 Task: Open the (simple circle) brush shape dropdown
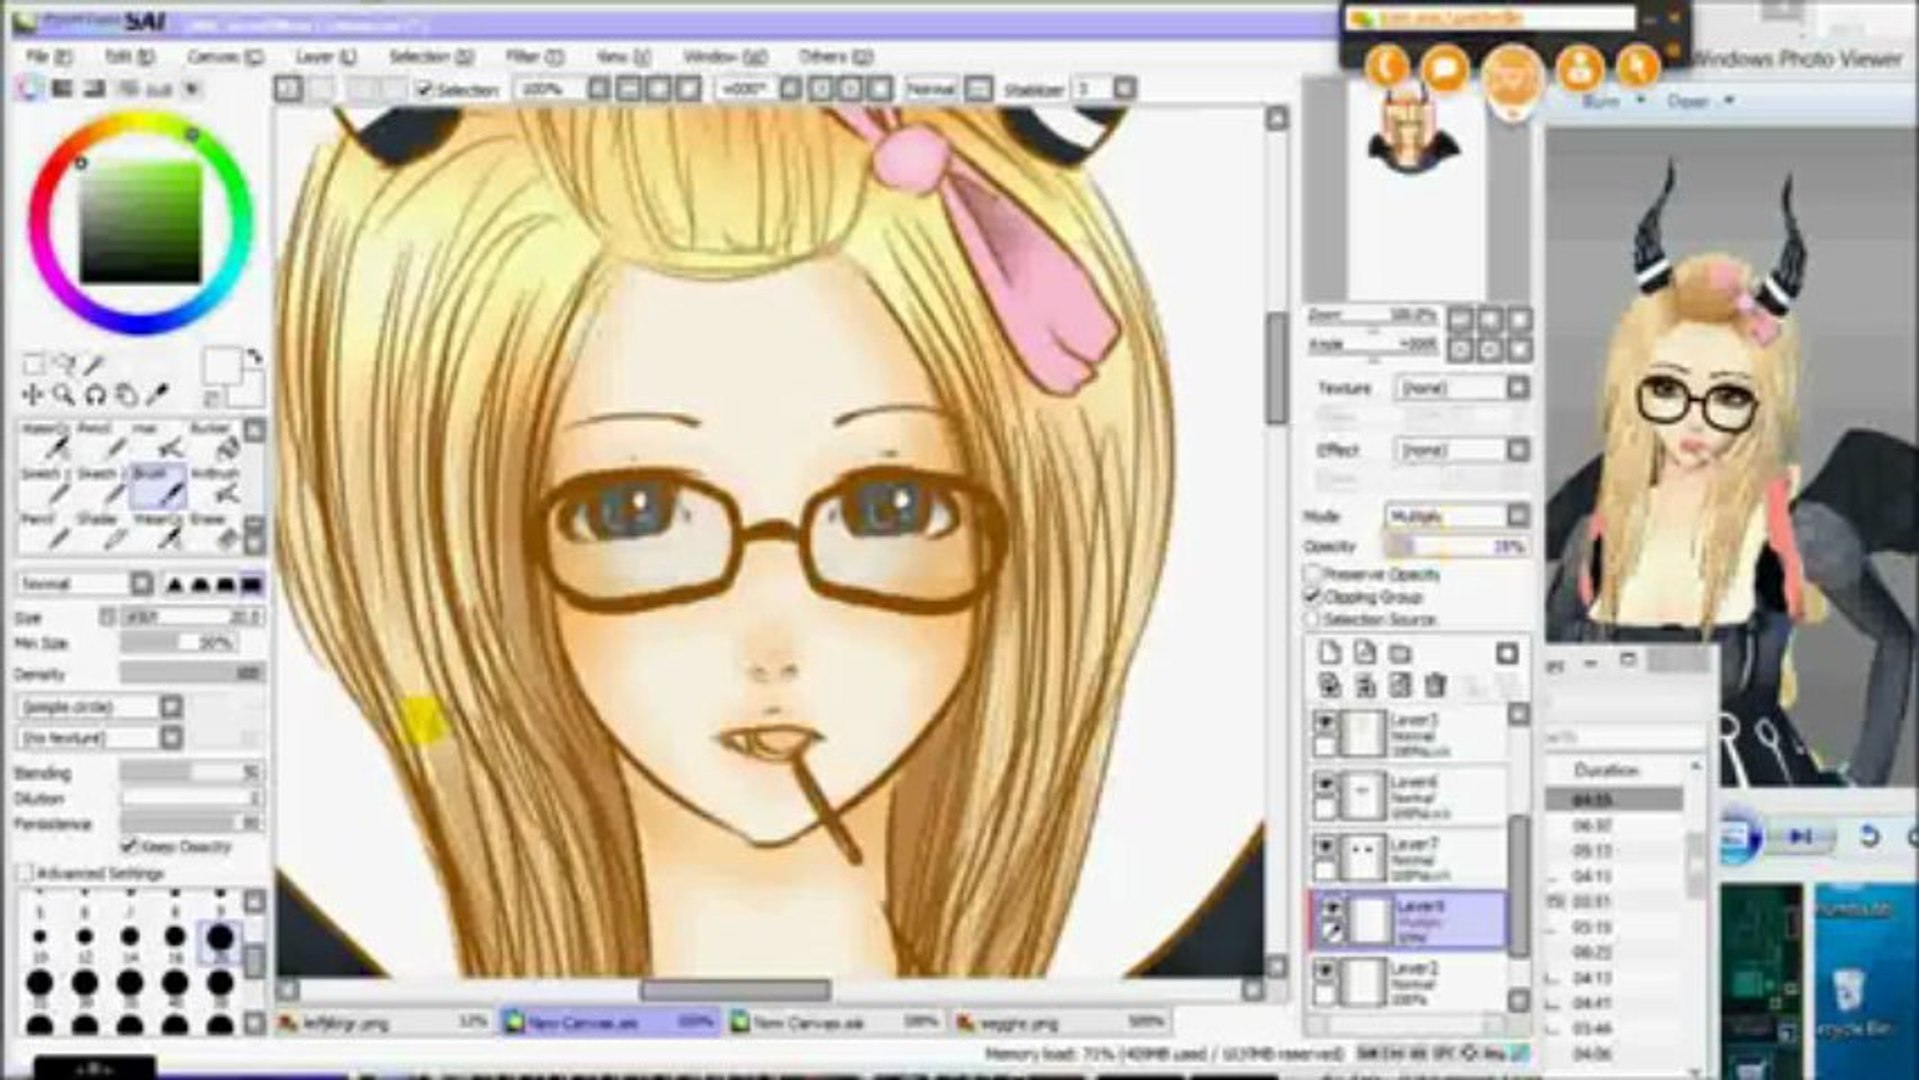tap(100, 707)
